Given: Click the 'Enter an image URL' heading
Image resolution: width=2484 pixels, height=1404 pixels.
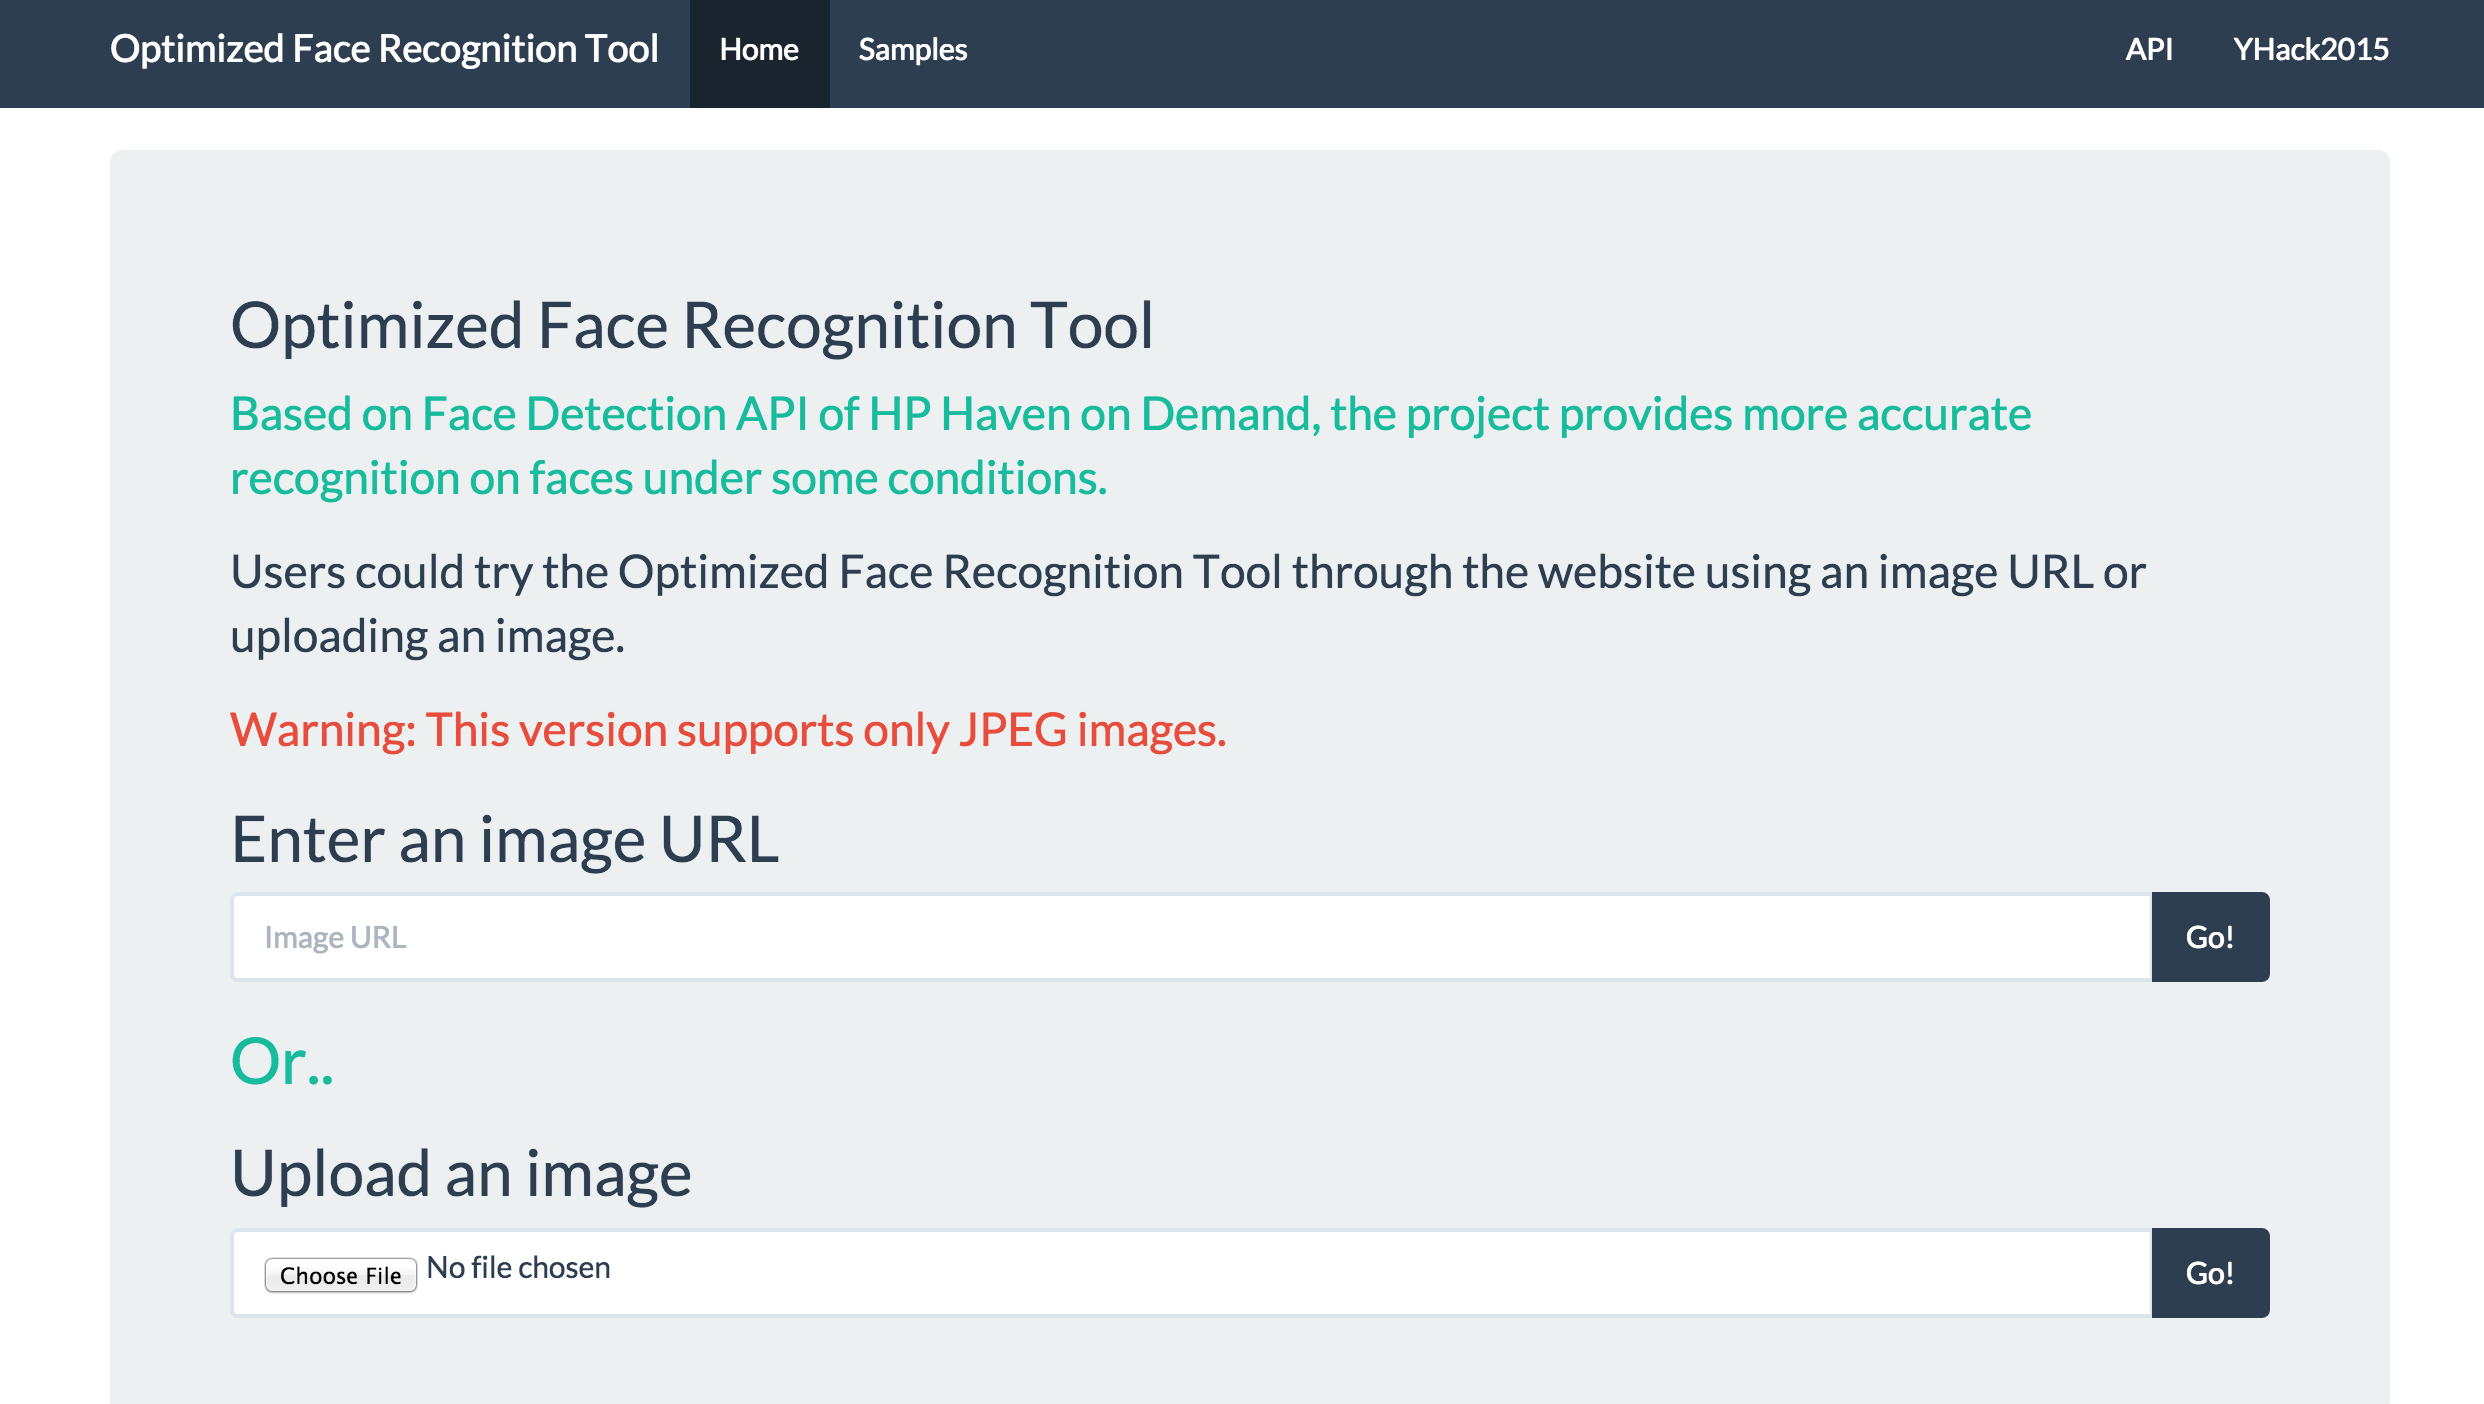Looking at the screenshot, I should 504,840.
